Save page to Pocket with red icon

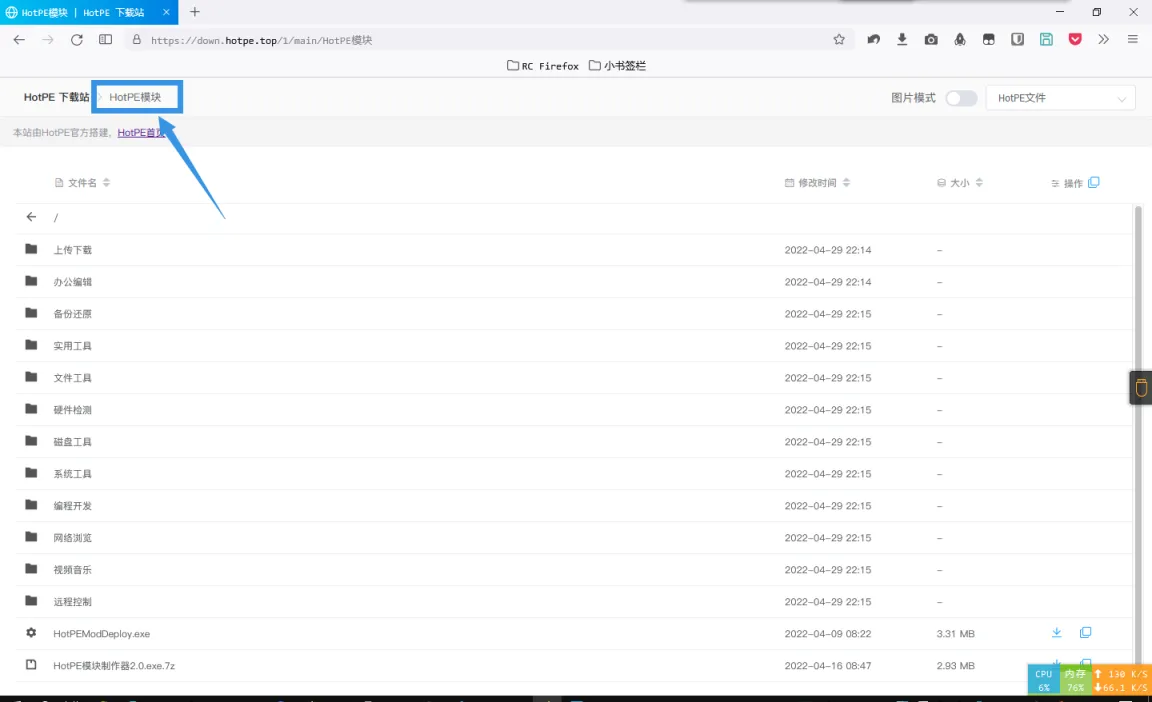(x=1075, y=40)
